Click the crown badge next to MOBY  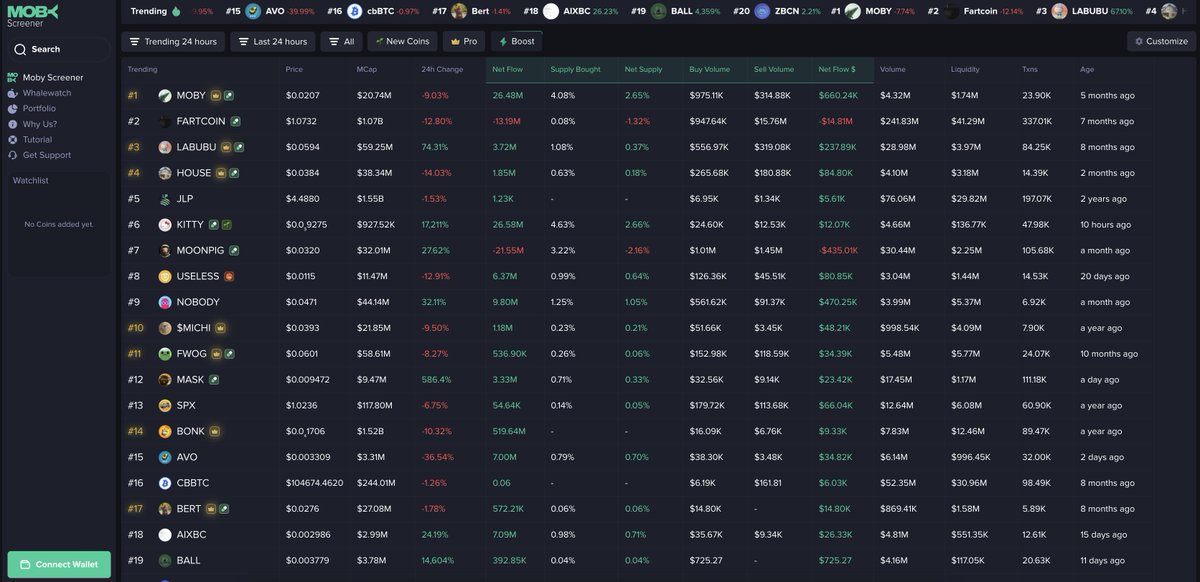(x=215, y=96)
